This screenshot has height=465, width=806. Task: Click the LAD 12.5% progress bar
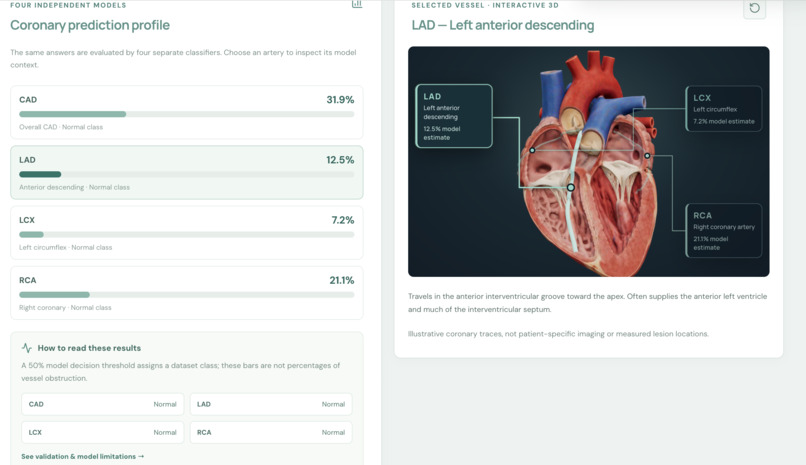point(187,174)
